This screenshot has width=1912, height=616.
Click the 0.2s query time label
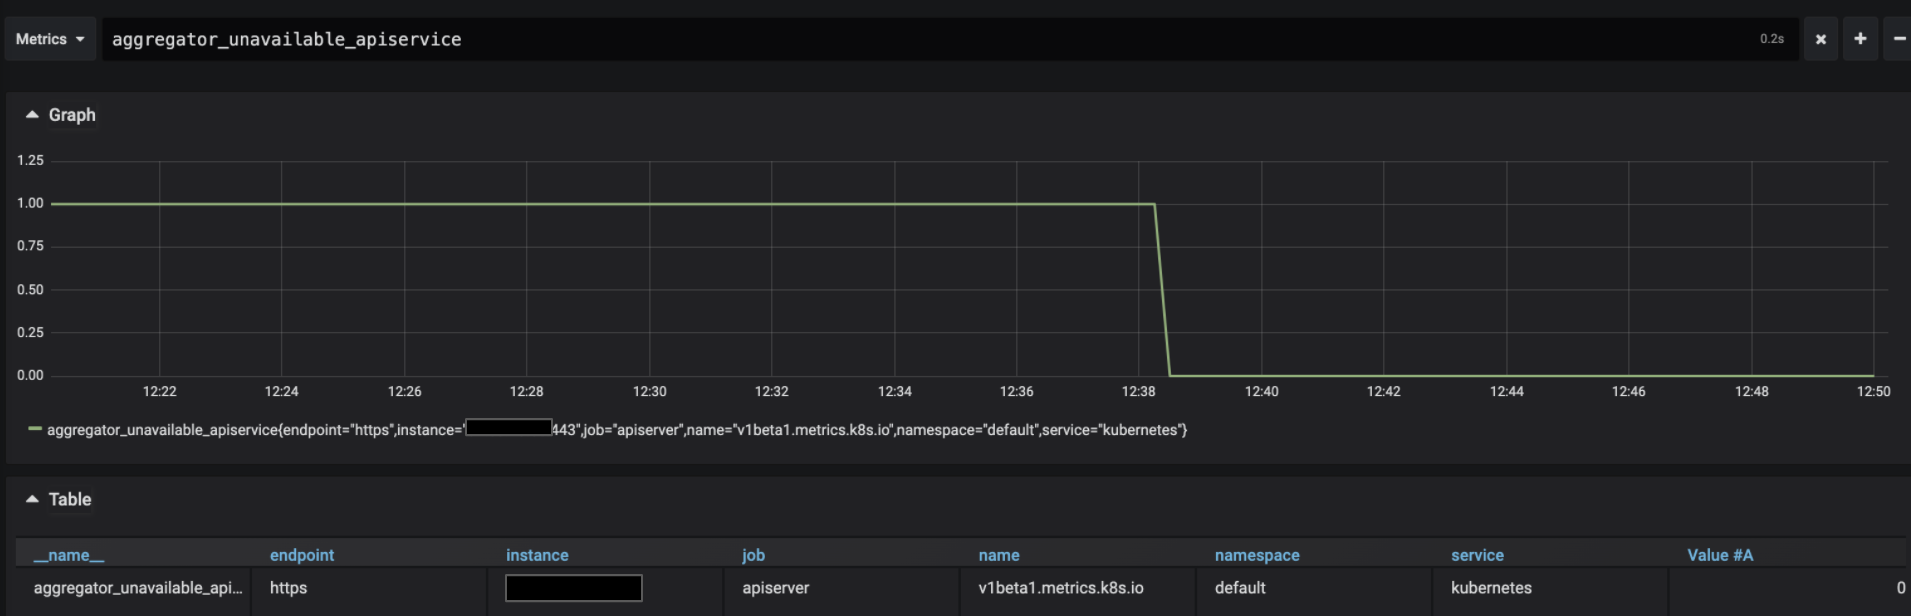click(1771, 39)
